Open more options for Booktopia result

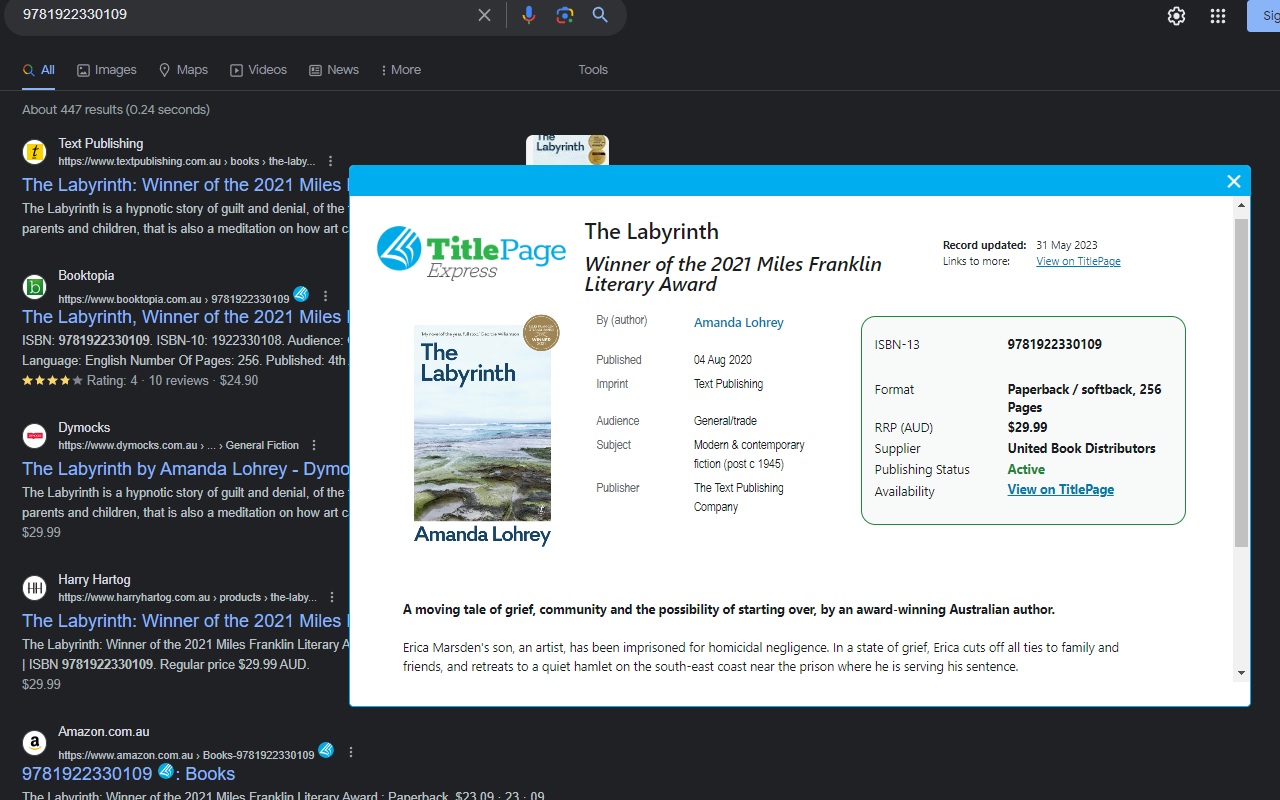tap(325, 297)
